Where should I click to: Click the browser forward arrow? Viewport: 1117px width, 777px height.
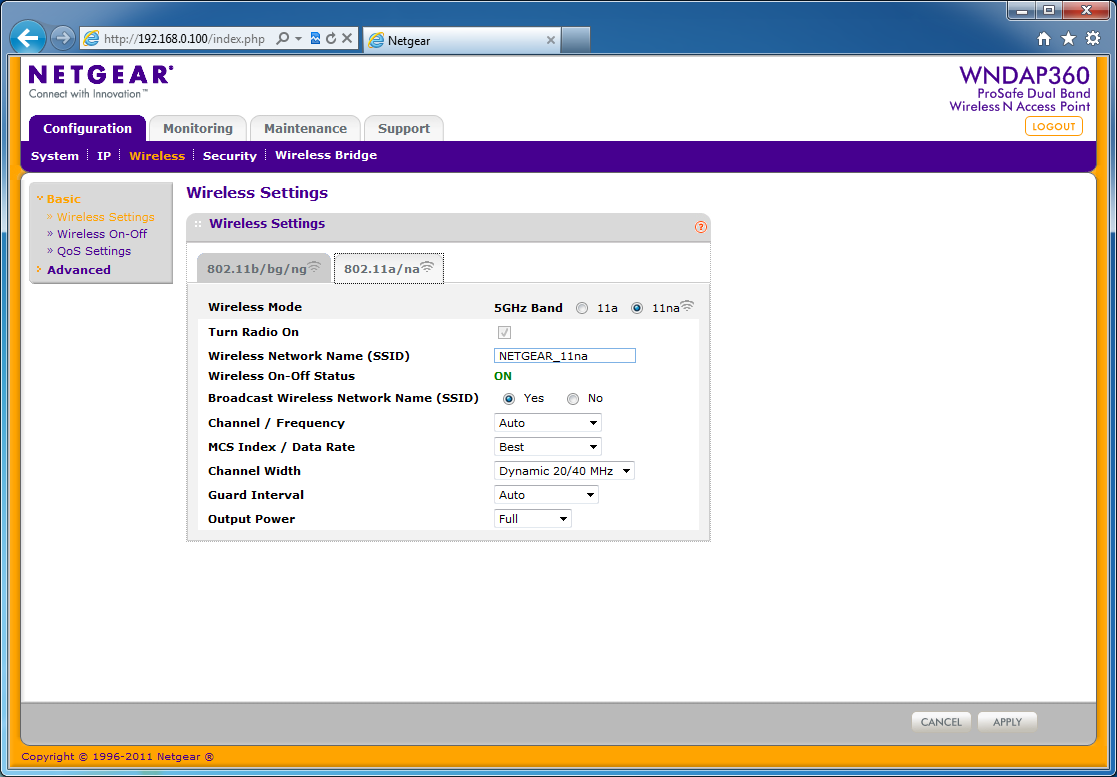pyautogui.click(x=63, y=38)
